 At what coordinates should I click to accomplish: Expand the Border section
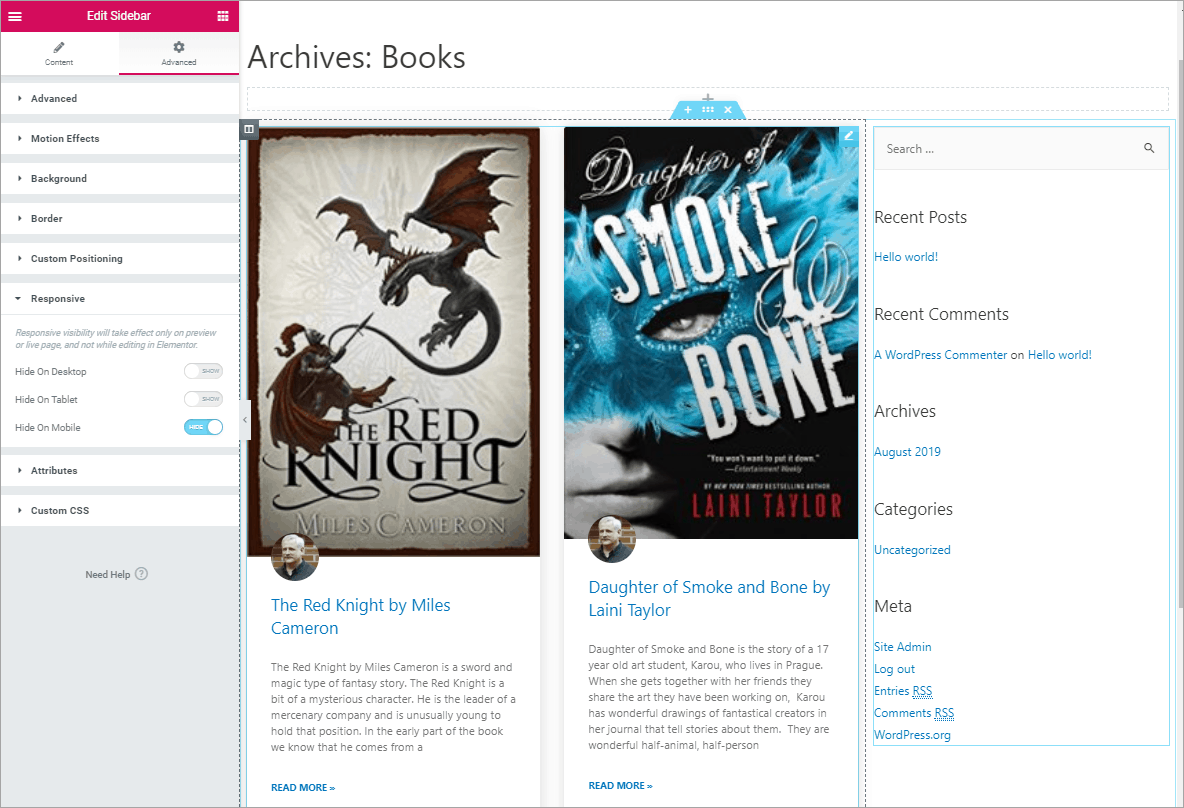click(120, 218)
